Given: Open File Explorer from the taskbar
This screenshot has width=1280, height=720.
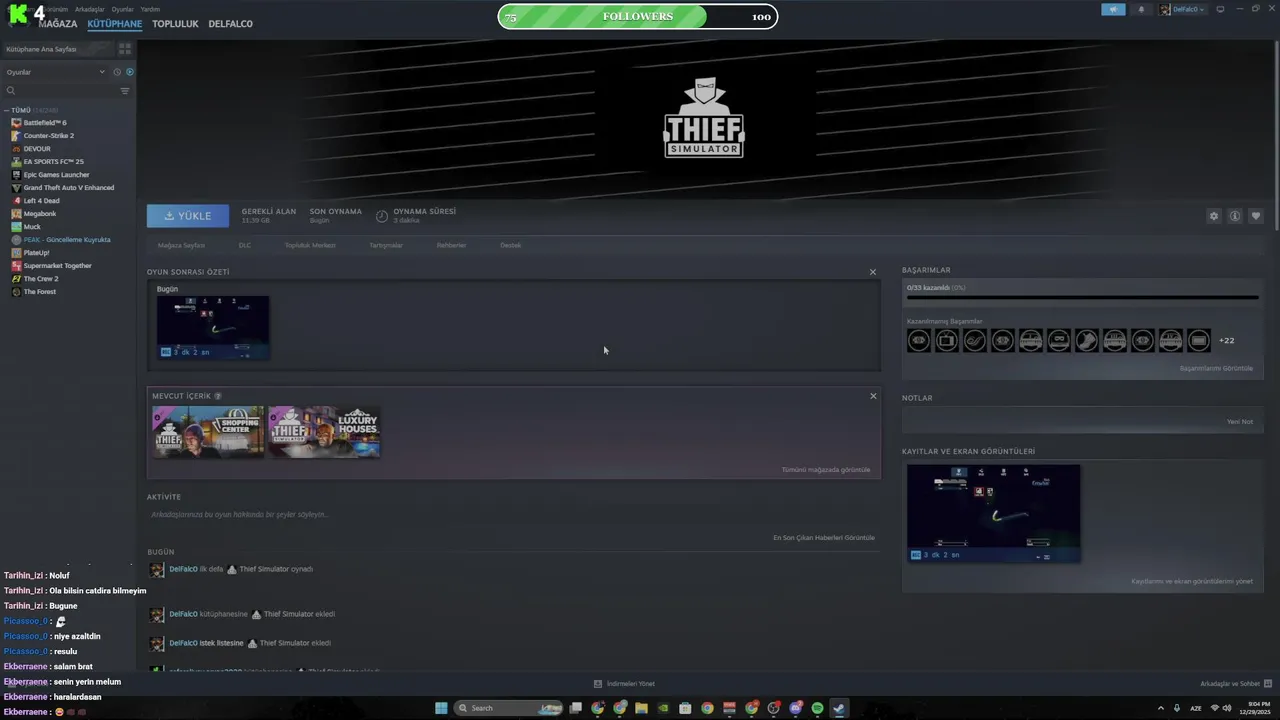Looking at the screenshot, I should (641, 708).
